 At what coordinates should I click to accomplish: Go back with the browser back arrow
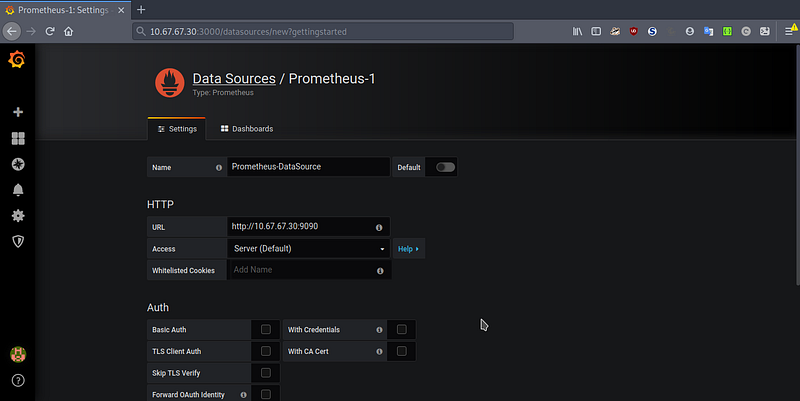(12, 31)
